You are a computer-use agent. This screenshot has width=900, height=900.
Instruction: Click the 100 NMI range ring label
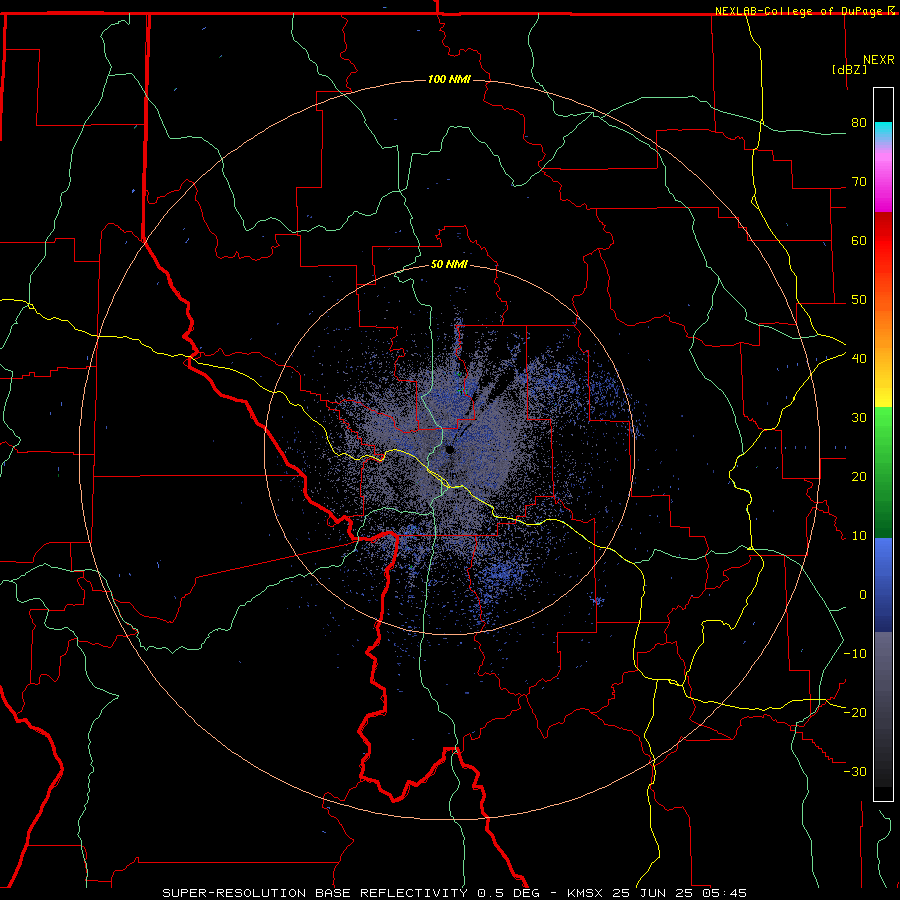tap(449, 79)
